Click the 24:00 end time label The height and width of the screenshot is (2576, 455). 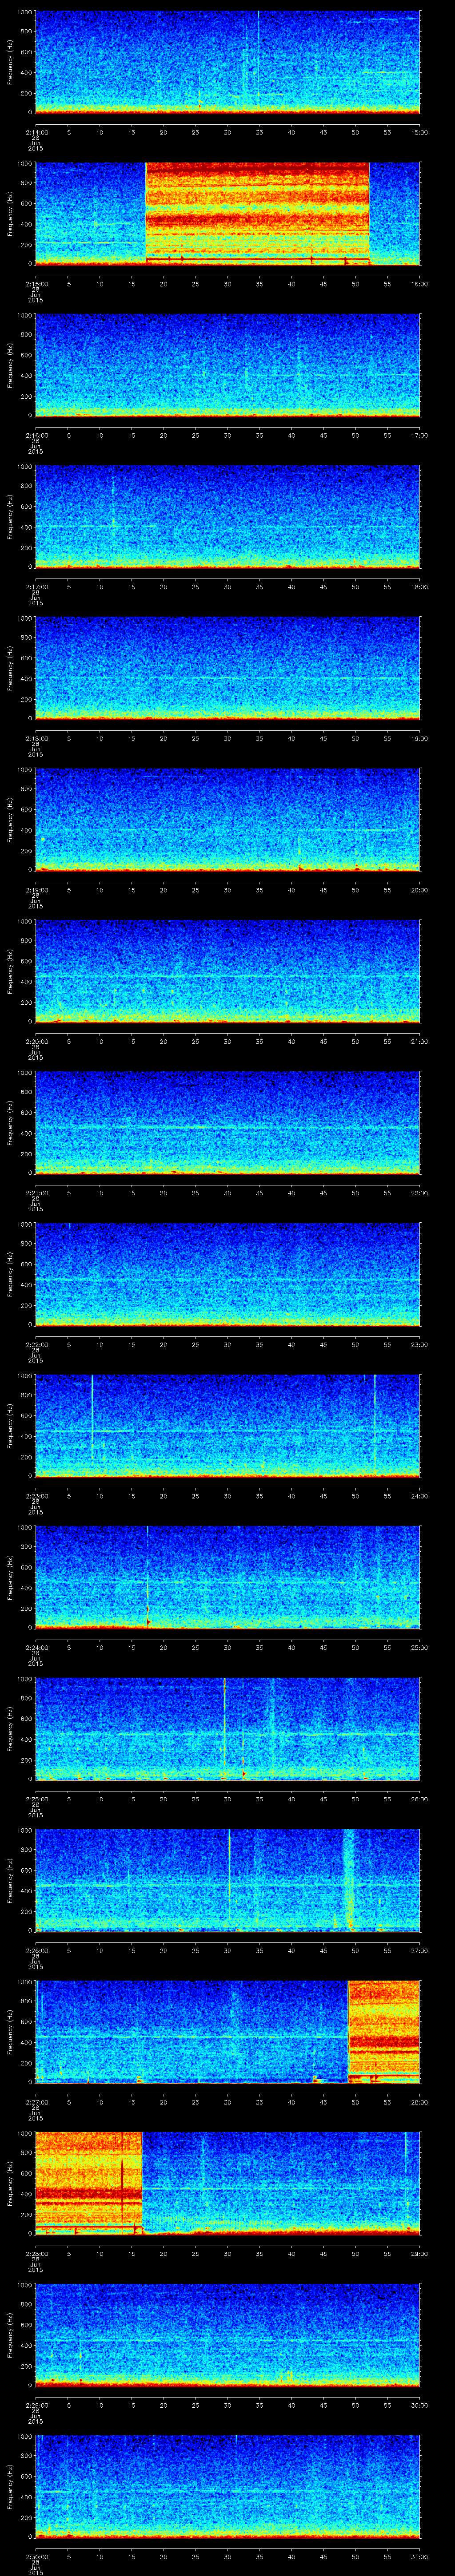coord(419,1495)
